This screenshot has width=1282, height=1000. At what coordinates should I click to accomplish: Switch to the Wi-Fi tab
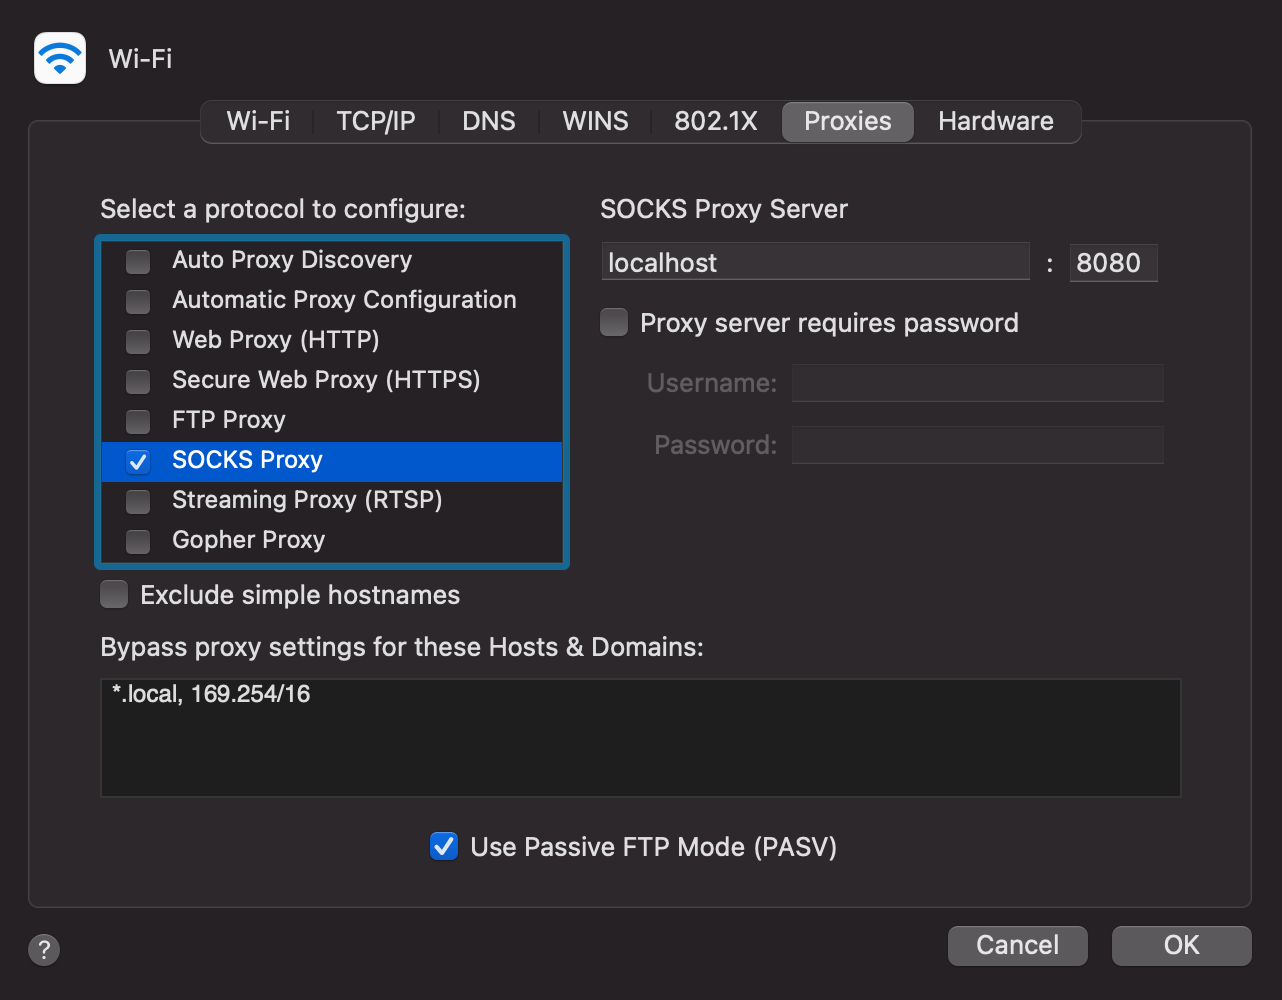pos(258,121)
